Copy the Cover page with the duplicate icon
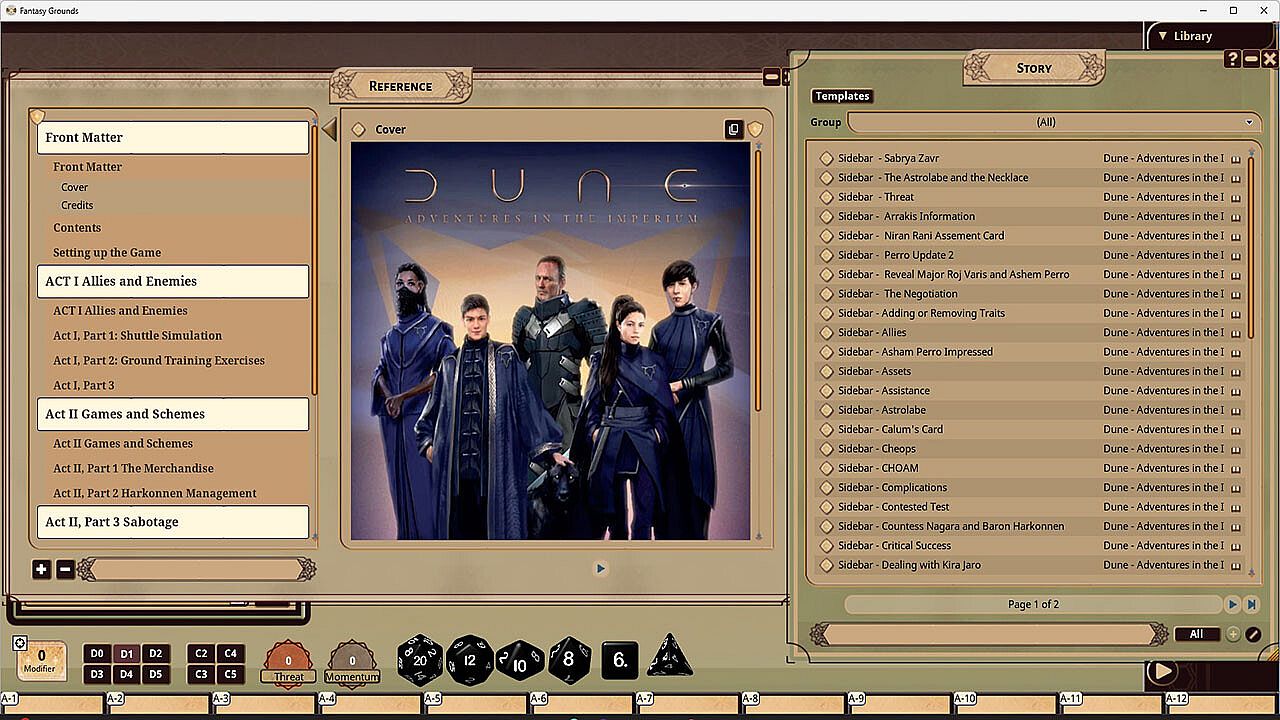 pos(734,129)
